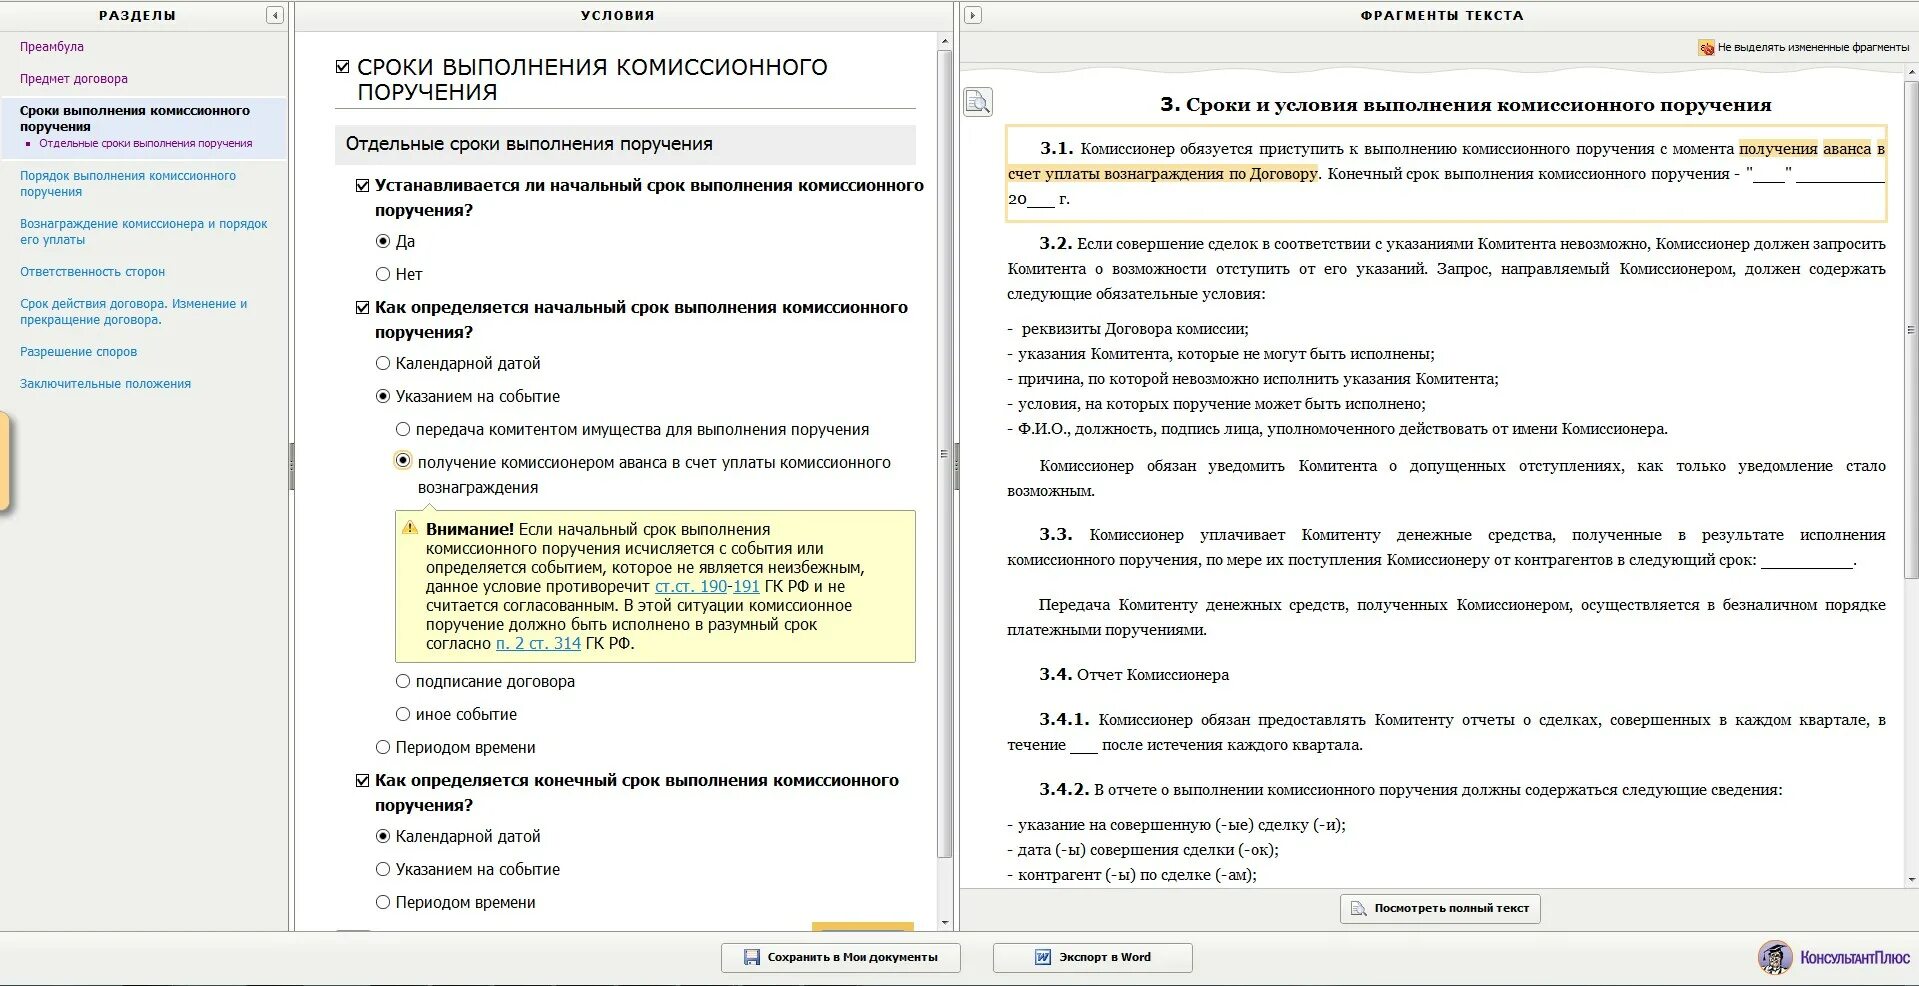Click the Word icon on the export button
Screen dimensions: 1919x986
tap(1043, 957)
